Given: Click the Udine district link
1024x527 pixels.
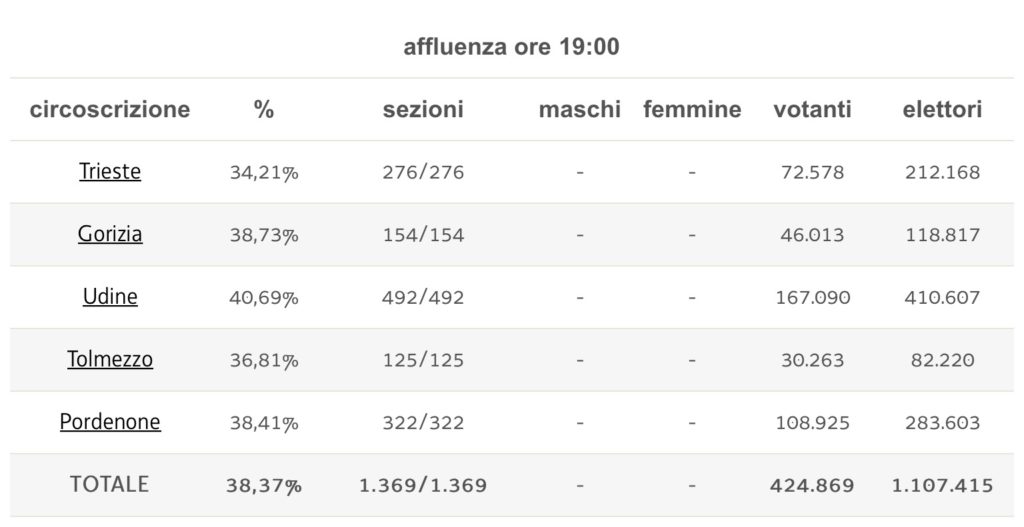Looking at the screenshot, I should [x=110, y=296].
